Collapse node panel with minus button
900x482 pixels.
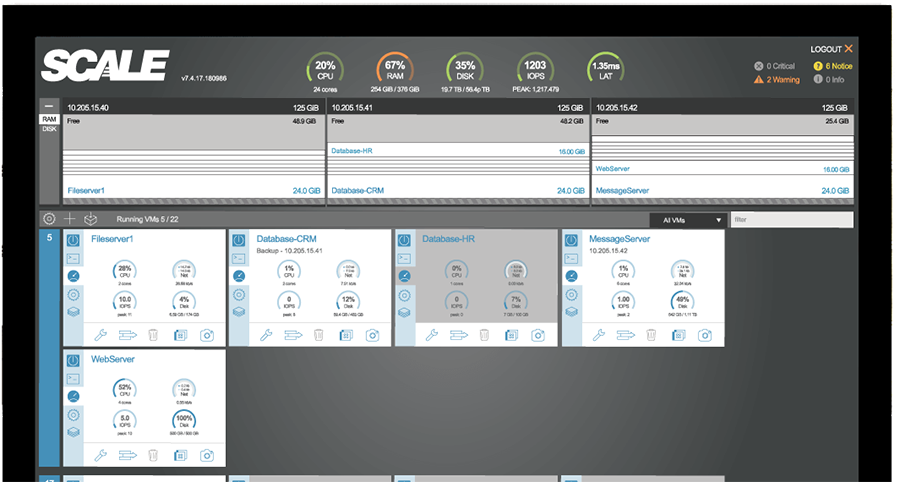[x=49, y=106]
